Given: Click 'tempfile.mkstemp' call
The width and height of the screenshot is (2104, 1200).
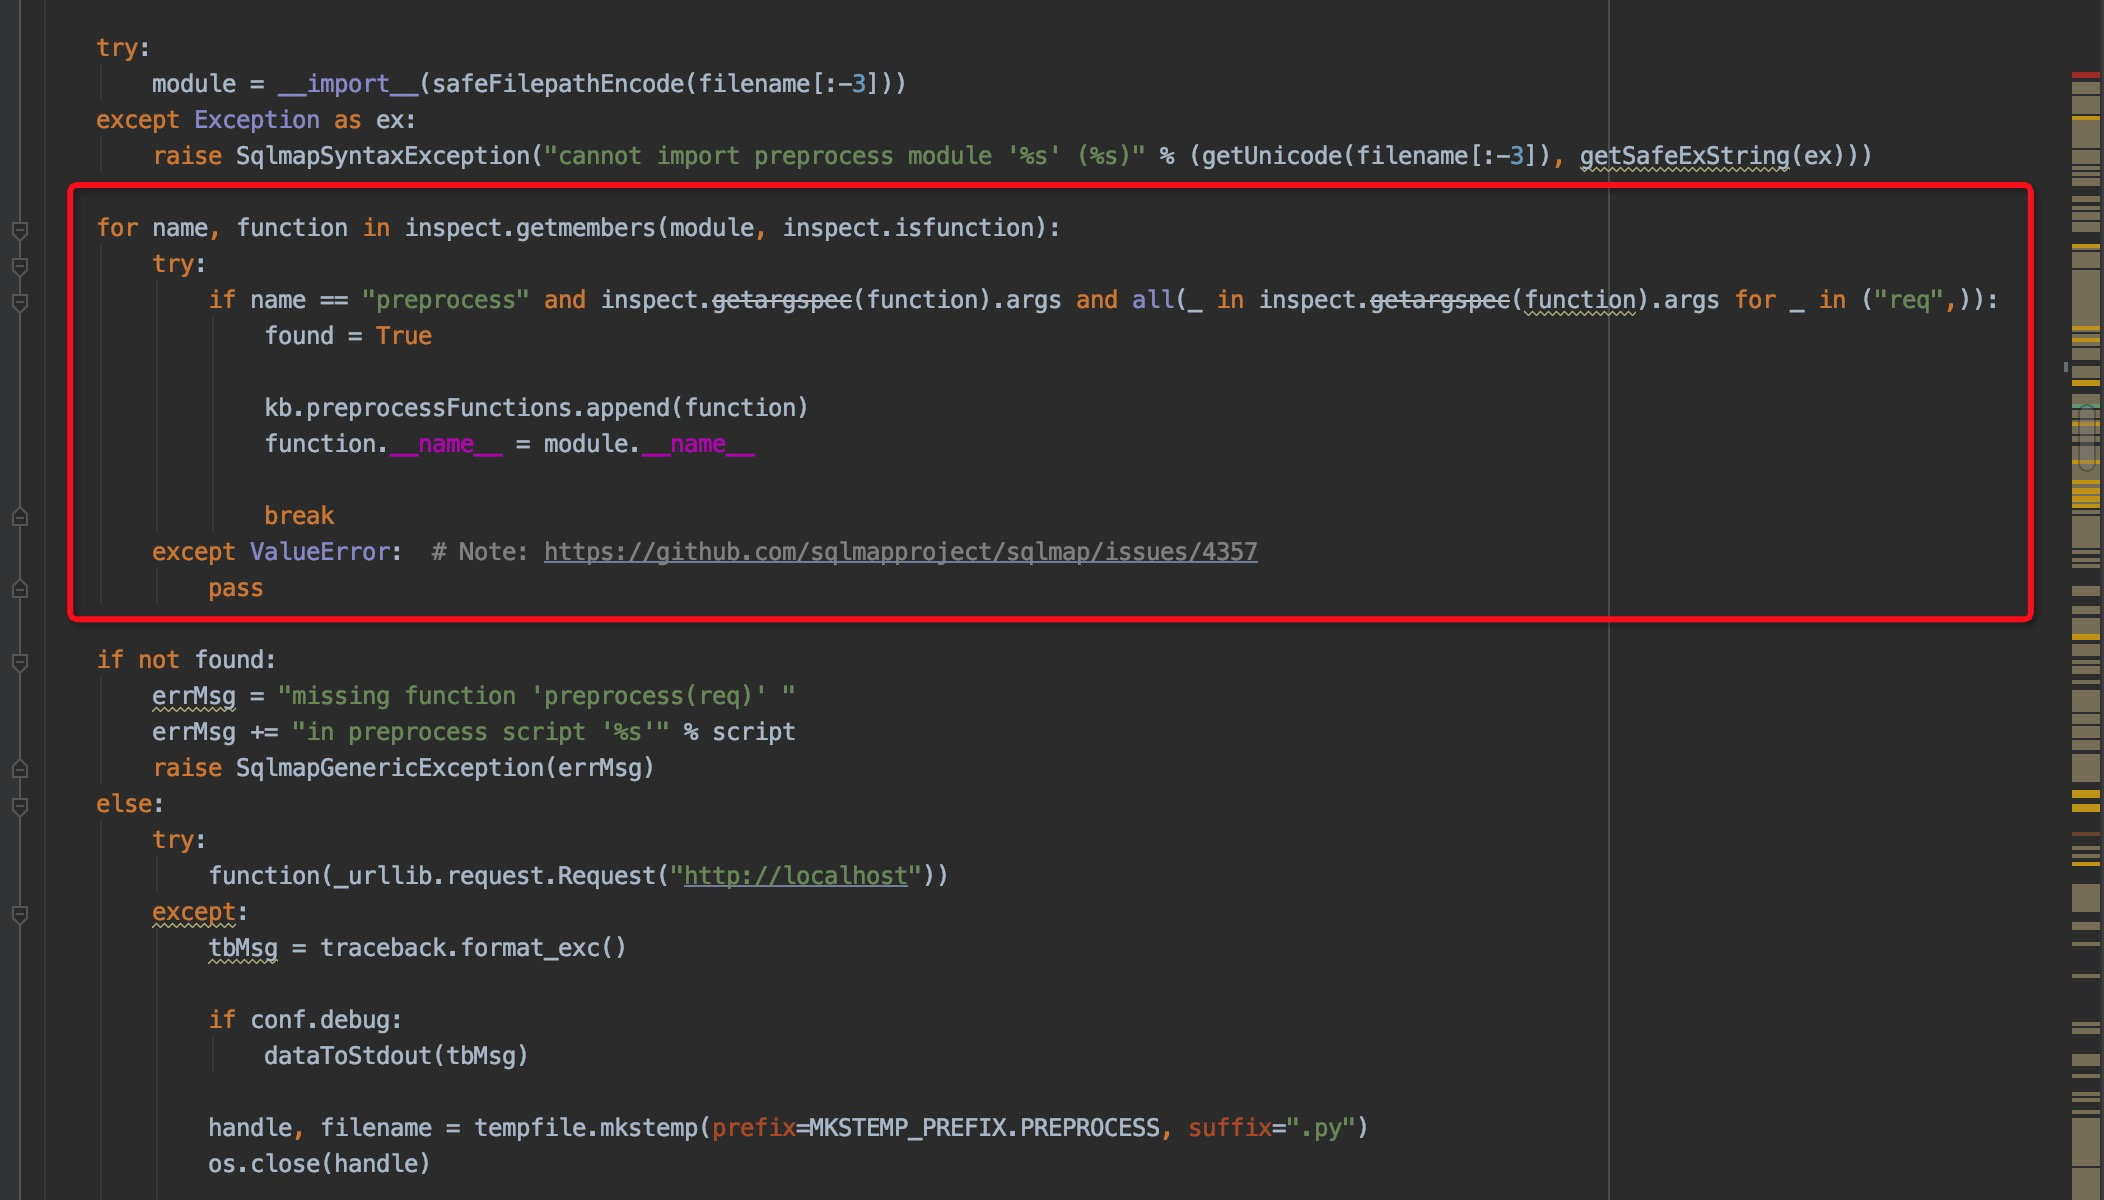Looking at the screenshot, I should (x=586, y=1128).
